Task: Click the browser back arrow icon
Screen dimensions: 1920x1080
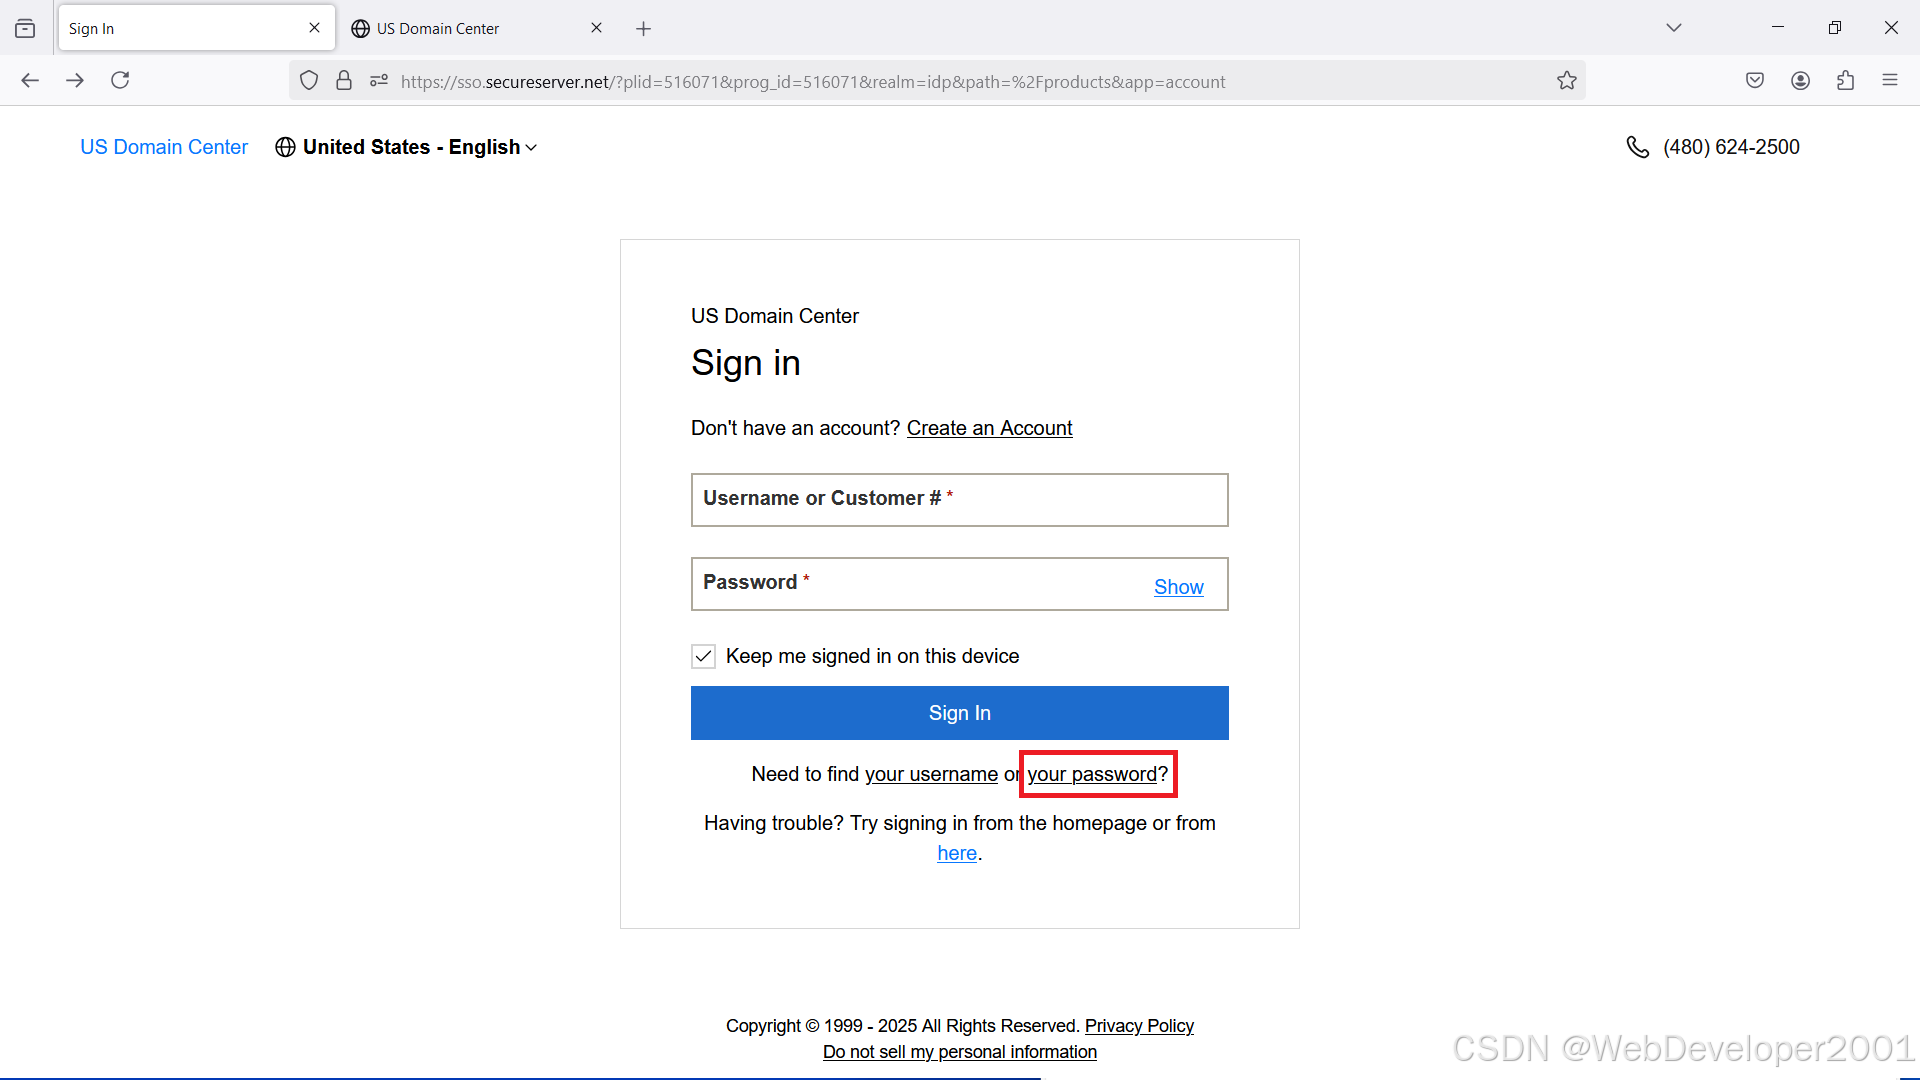Action: [30, 80]
